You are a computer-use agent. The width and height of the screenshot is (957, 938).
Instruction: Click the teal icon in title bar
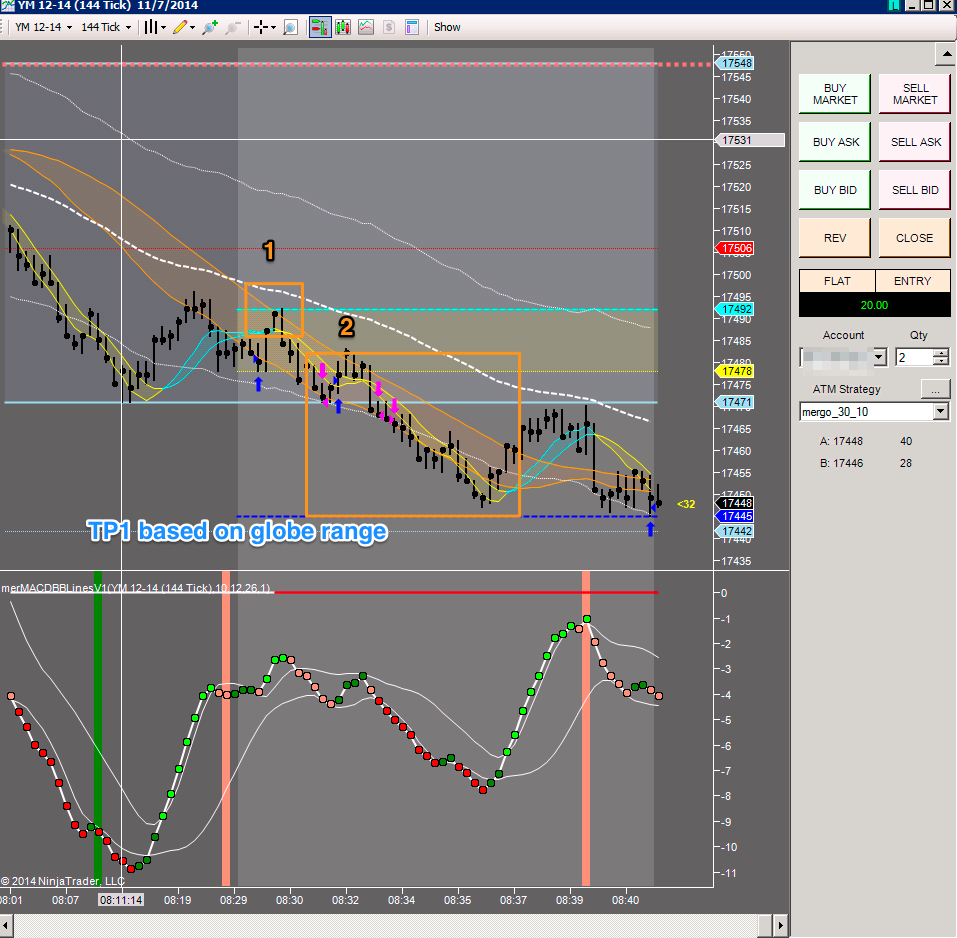coord(894,5)
